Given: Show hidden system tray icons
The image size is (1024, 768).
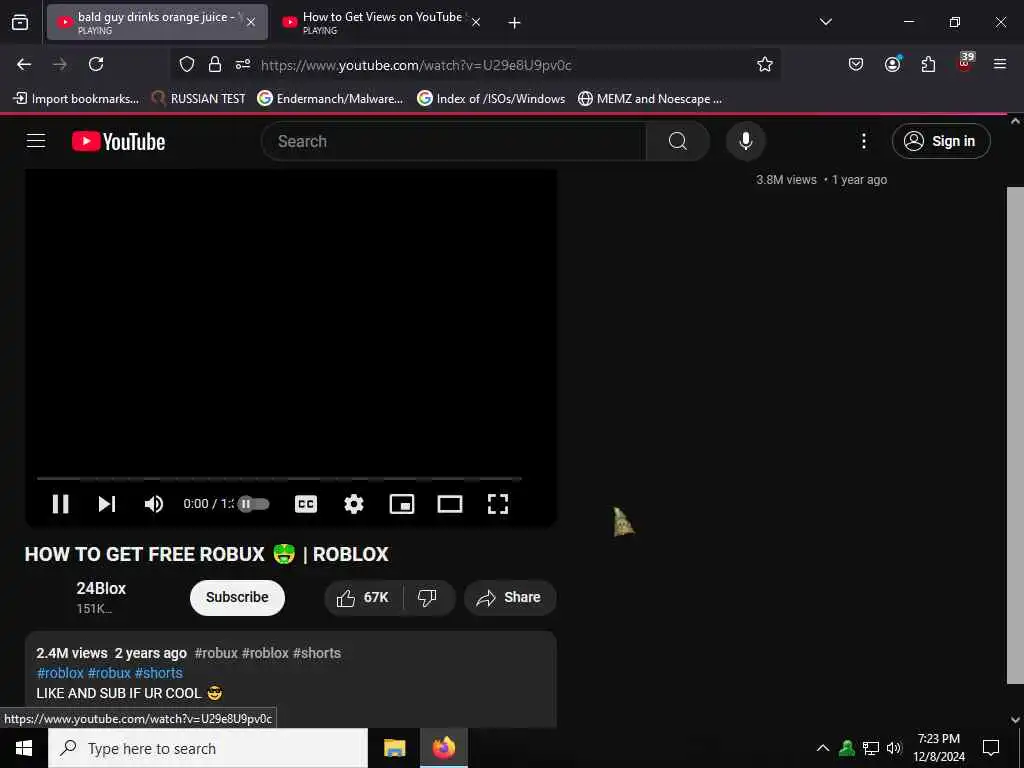Looking at the screenshot, I should [x=823, y=748].
